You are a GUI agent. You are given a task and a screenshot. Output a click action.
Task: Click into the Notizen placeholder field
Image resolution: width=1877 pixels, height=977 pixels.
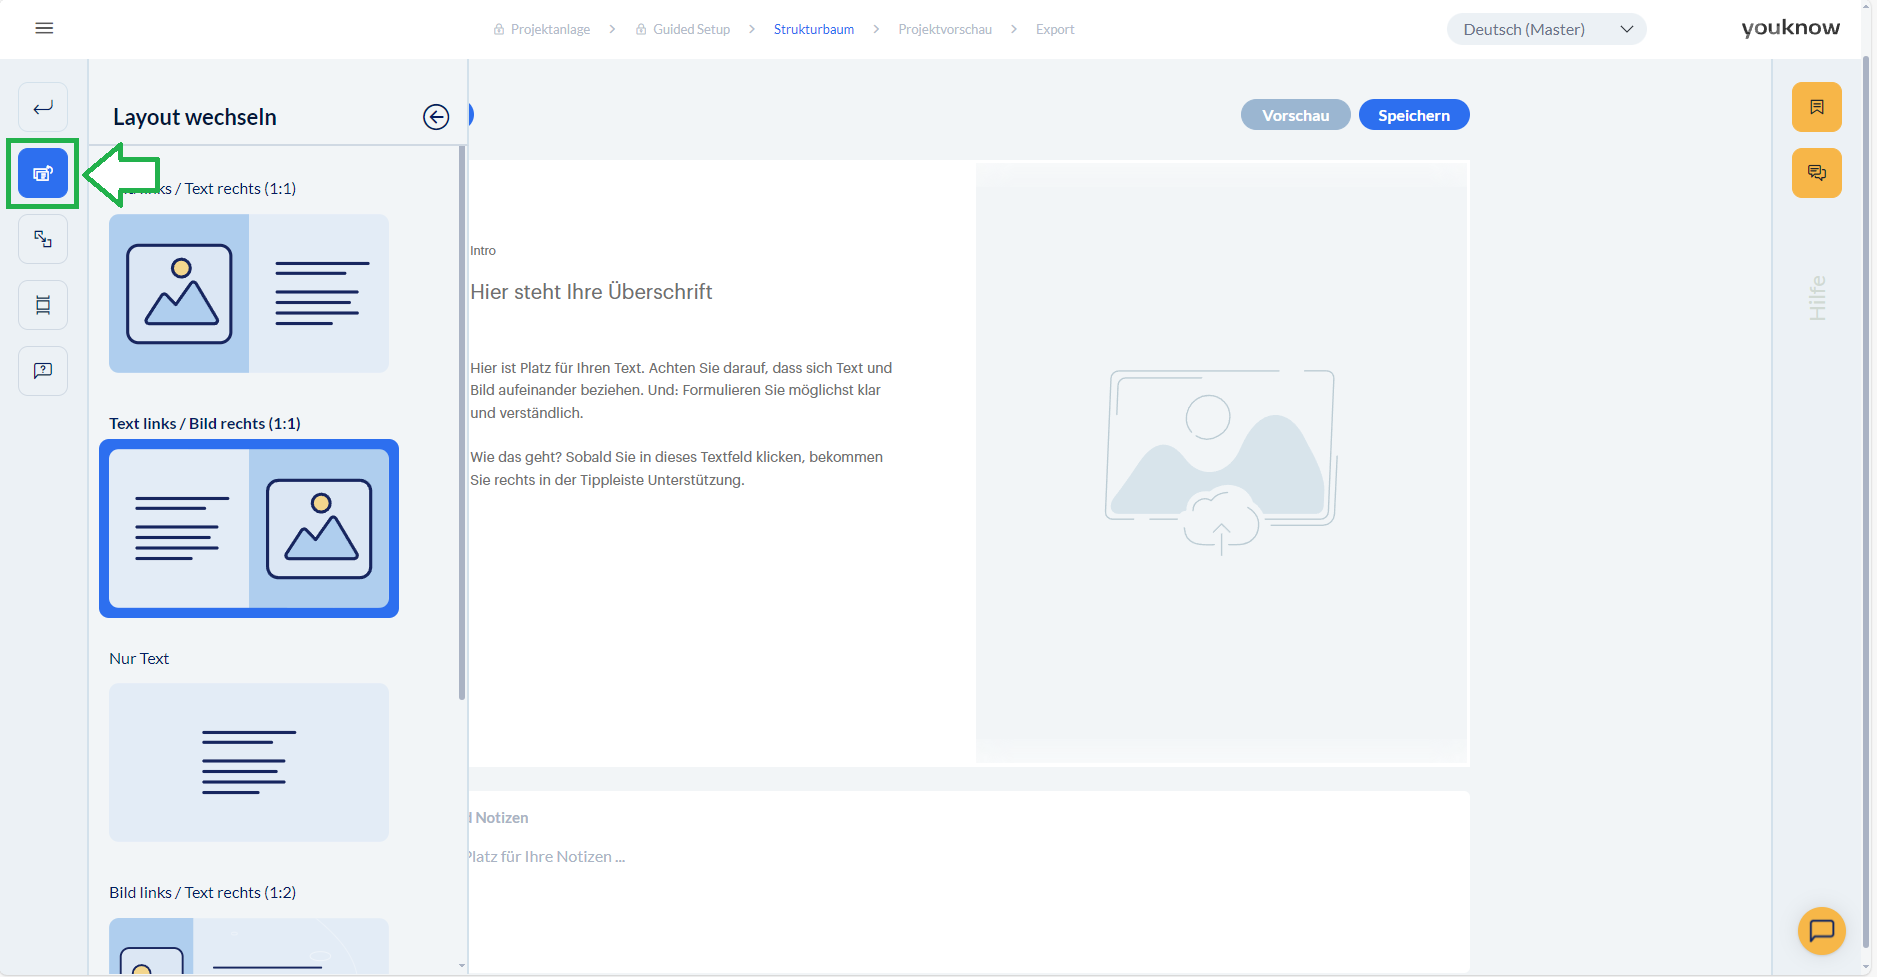(546, 857)
